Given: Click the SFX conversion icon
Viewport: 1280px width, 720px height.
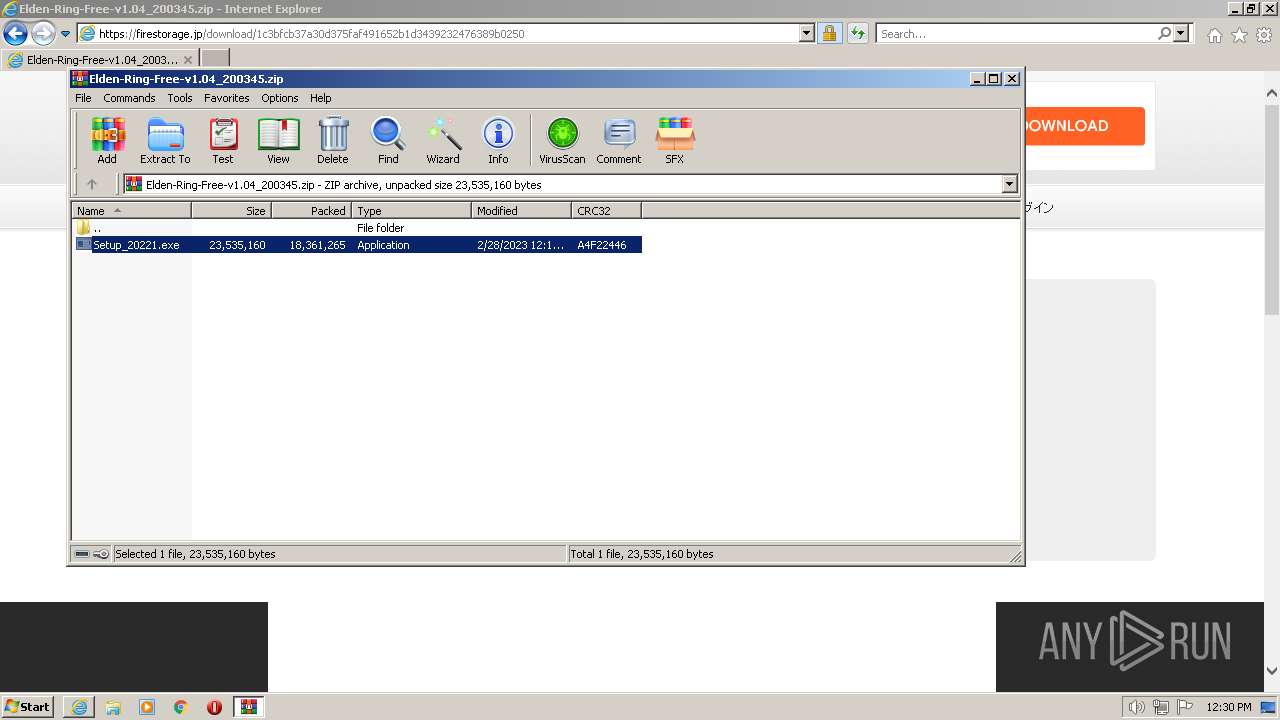Looking at the screenshot, I should pyautogui.click(x=675, y=140).
